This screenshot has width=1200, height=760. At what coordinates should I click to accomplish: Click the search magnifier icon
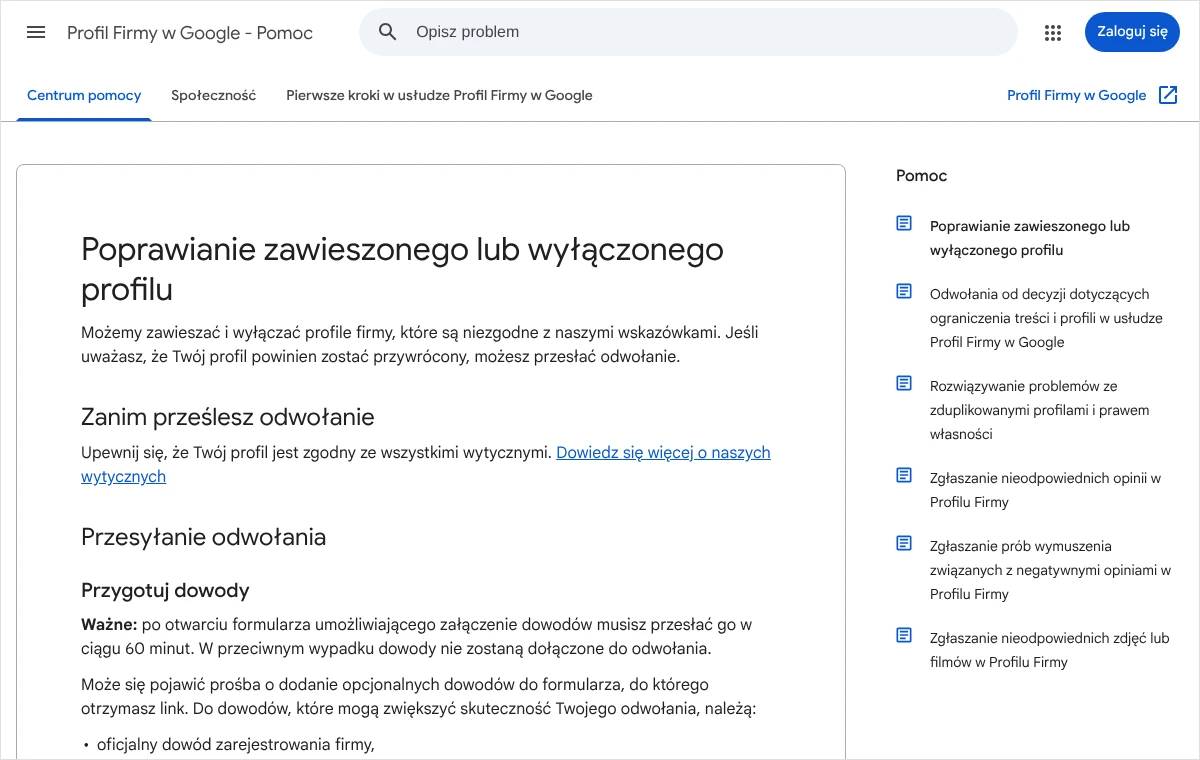pyautogui.click(x=388, y=32)
